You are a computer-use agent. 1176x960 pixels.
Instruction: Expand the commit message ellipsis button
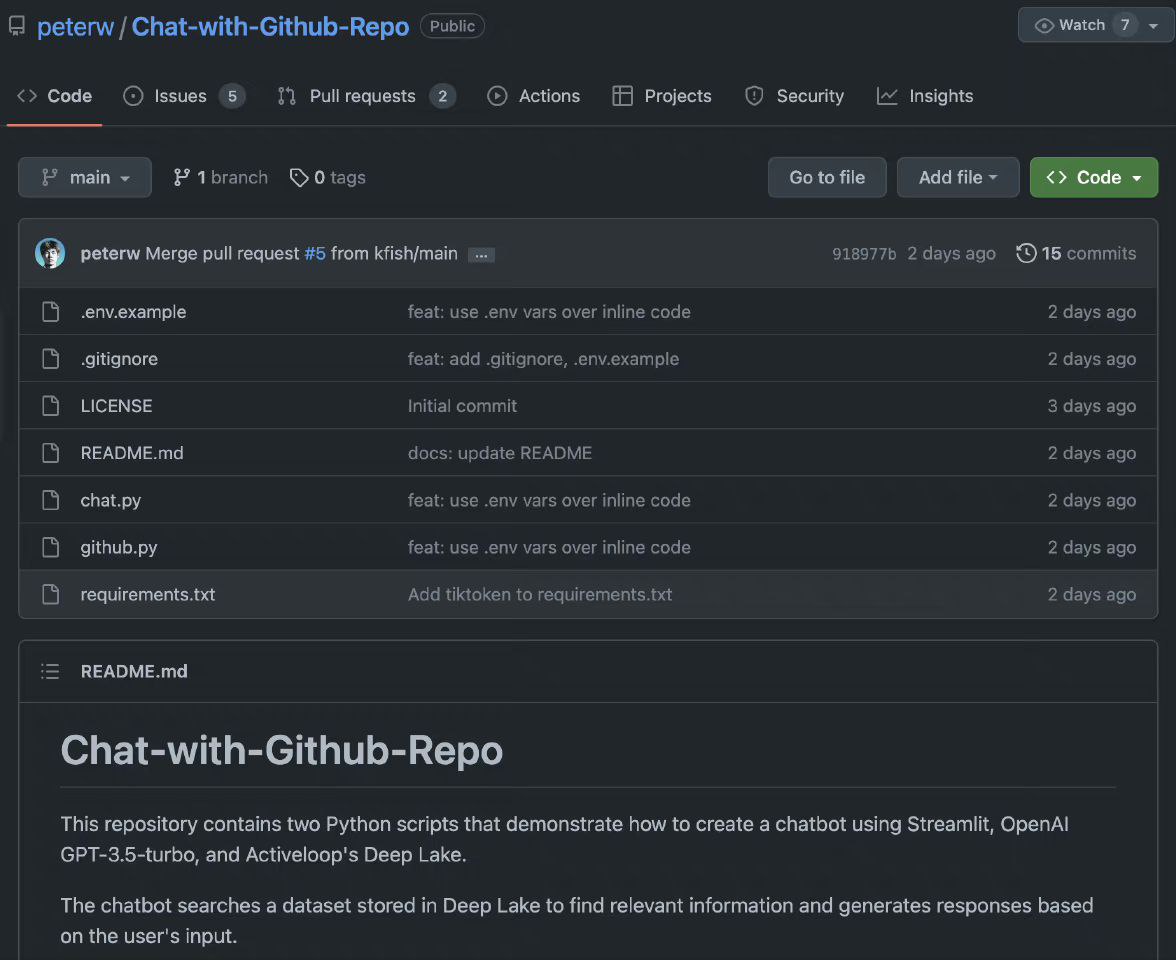click(481, 254)
